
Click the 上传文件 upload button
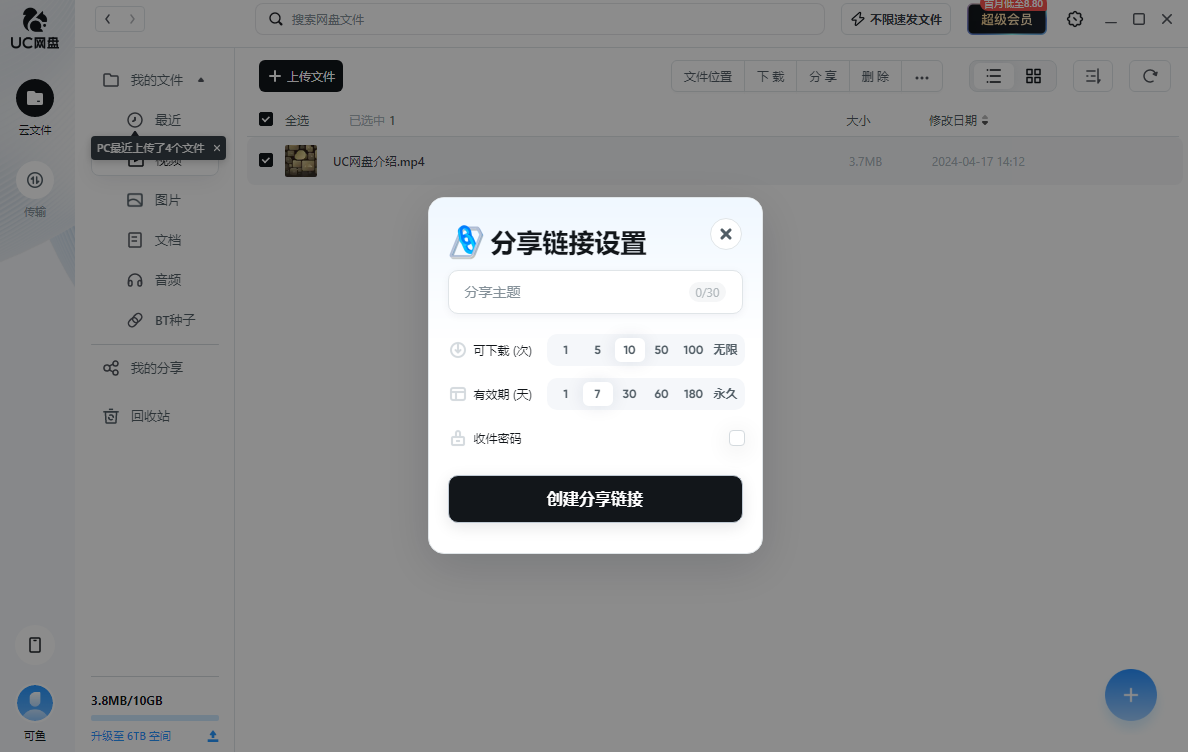(x=301, y=76)
